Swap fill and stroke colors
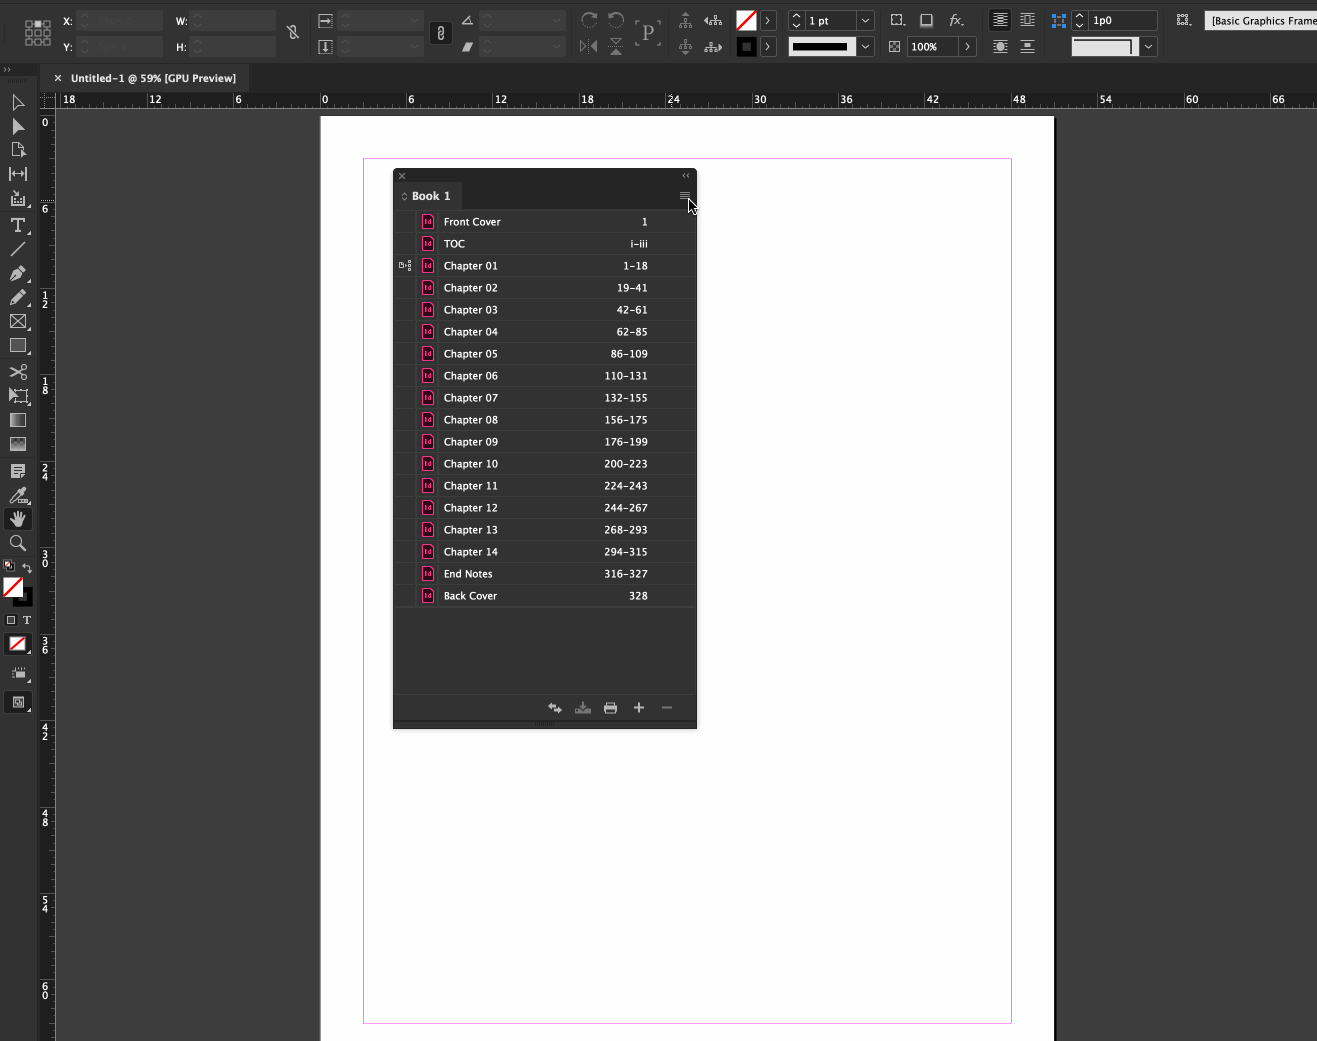The image size is (1317, 1041). pos(27,567)
